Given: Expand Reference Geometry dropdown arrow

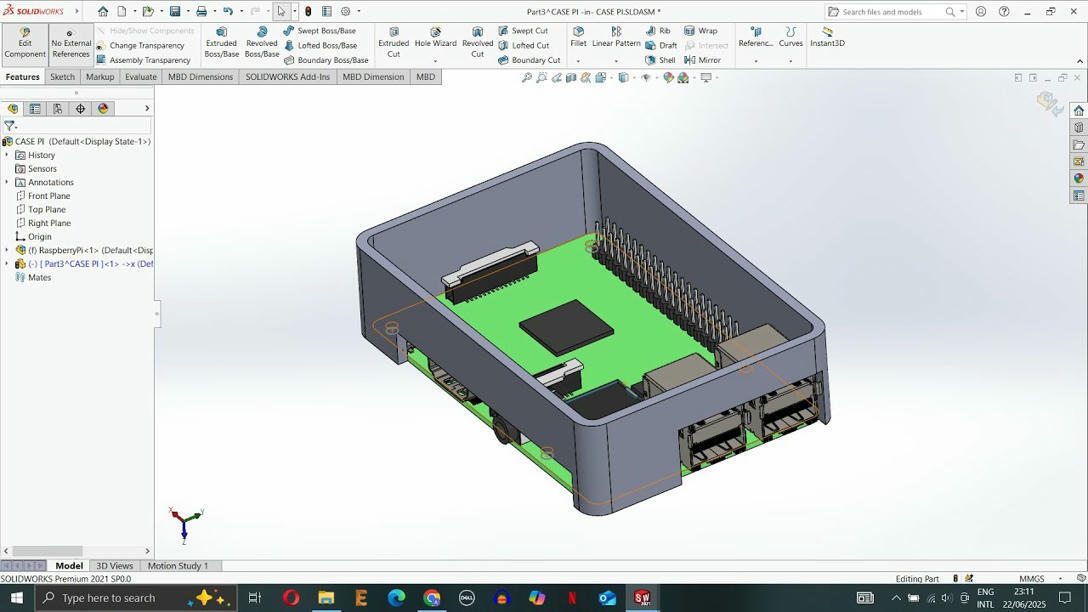Looking at the screenshot, I should [x=756, y=61].
